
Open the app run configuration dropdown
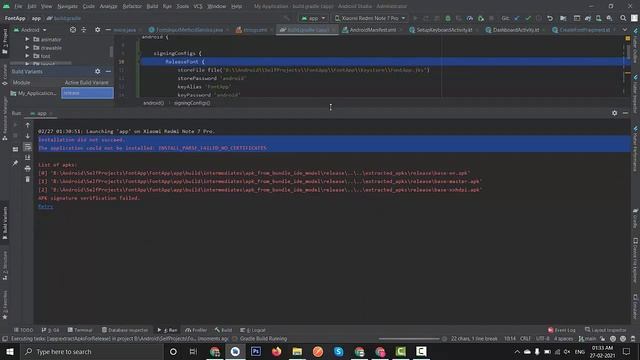tap(313, 18)
